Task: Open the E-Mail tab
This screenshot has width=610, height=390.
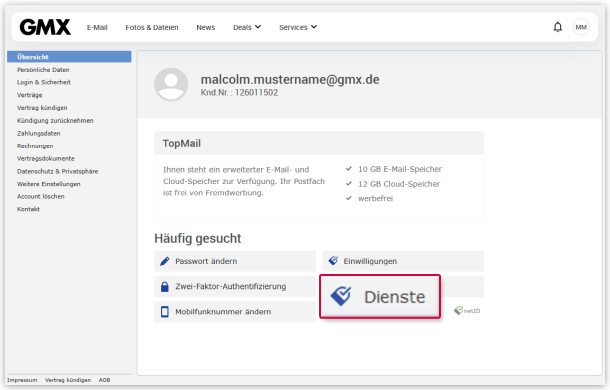Action: tap(97, 27)
